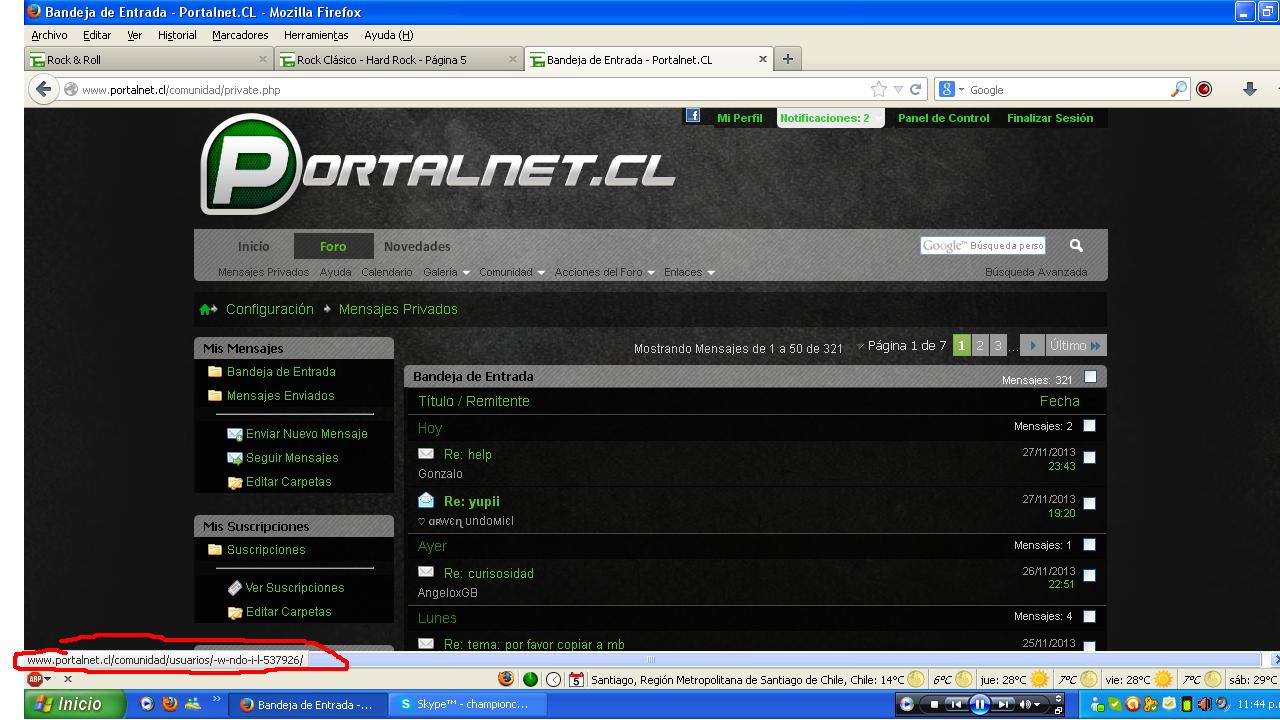The width and height of the screenshot is (1280, 720).
Task: Select the Re: yupii message checkbox
Action: (1089, 504)
